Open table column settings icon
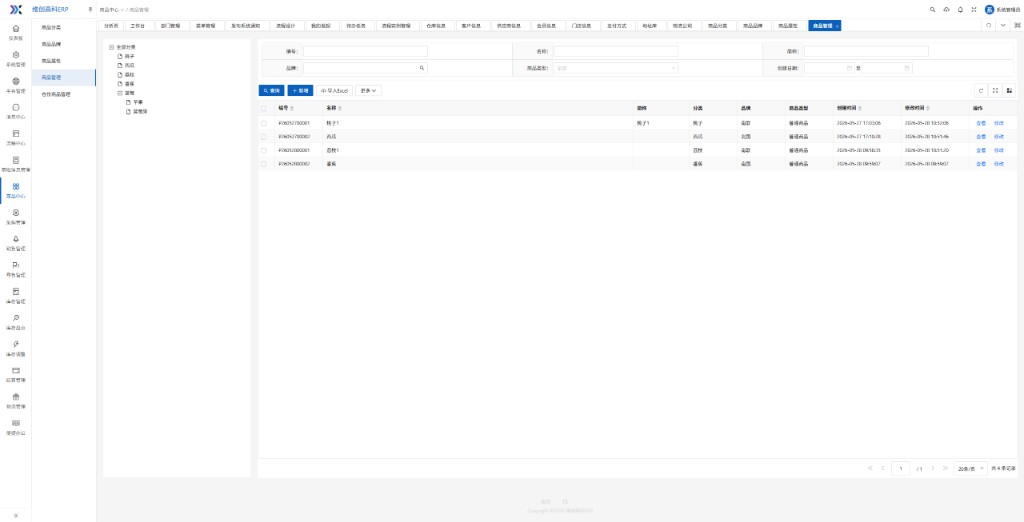The image size is (1024, 522). coord(1009,91)
